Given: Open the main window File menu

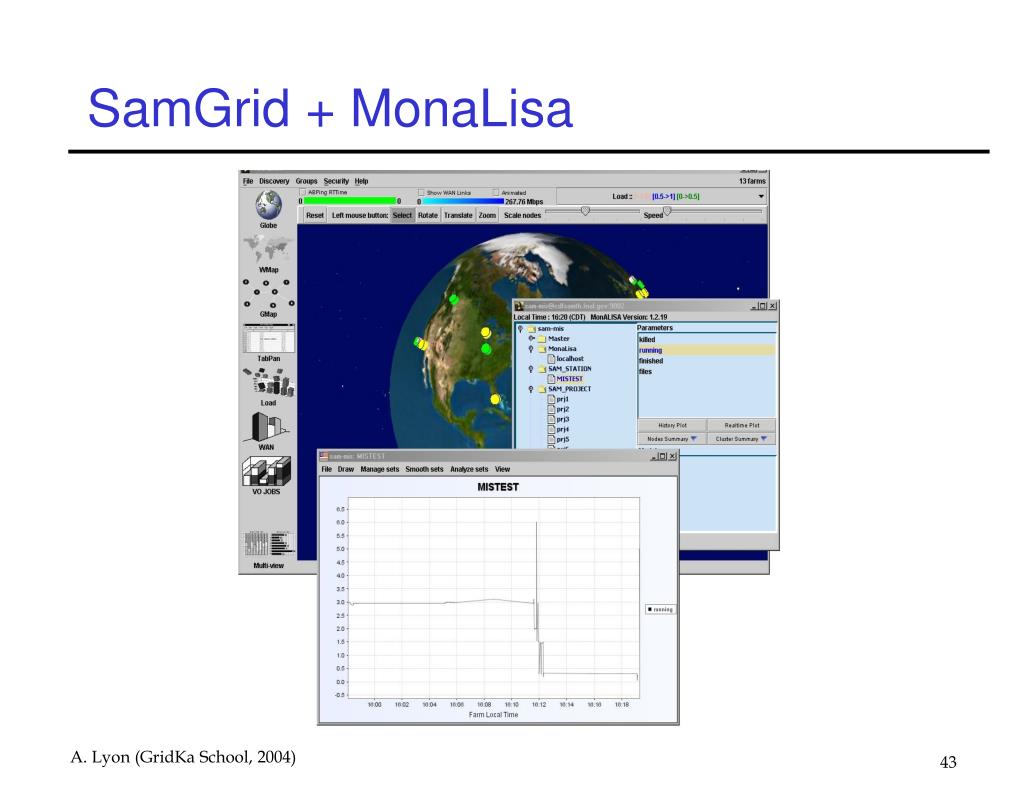Looking at the screenshot, I should 248,181.
